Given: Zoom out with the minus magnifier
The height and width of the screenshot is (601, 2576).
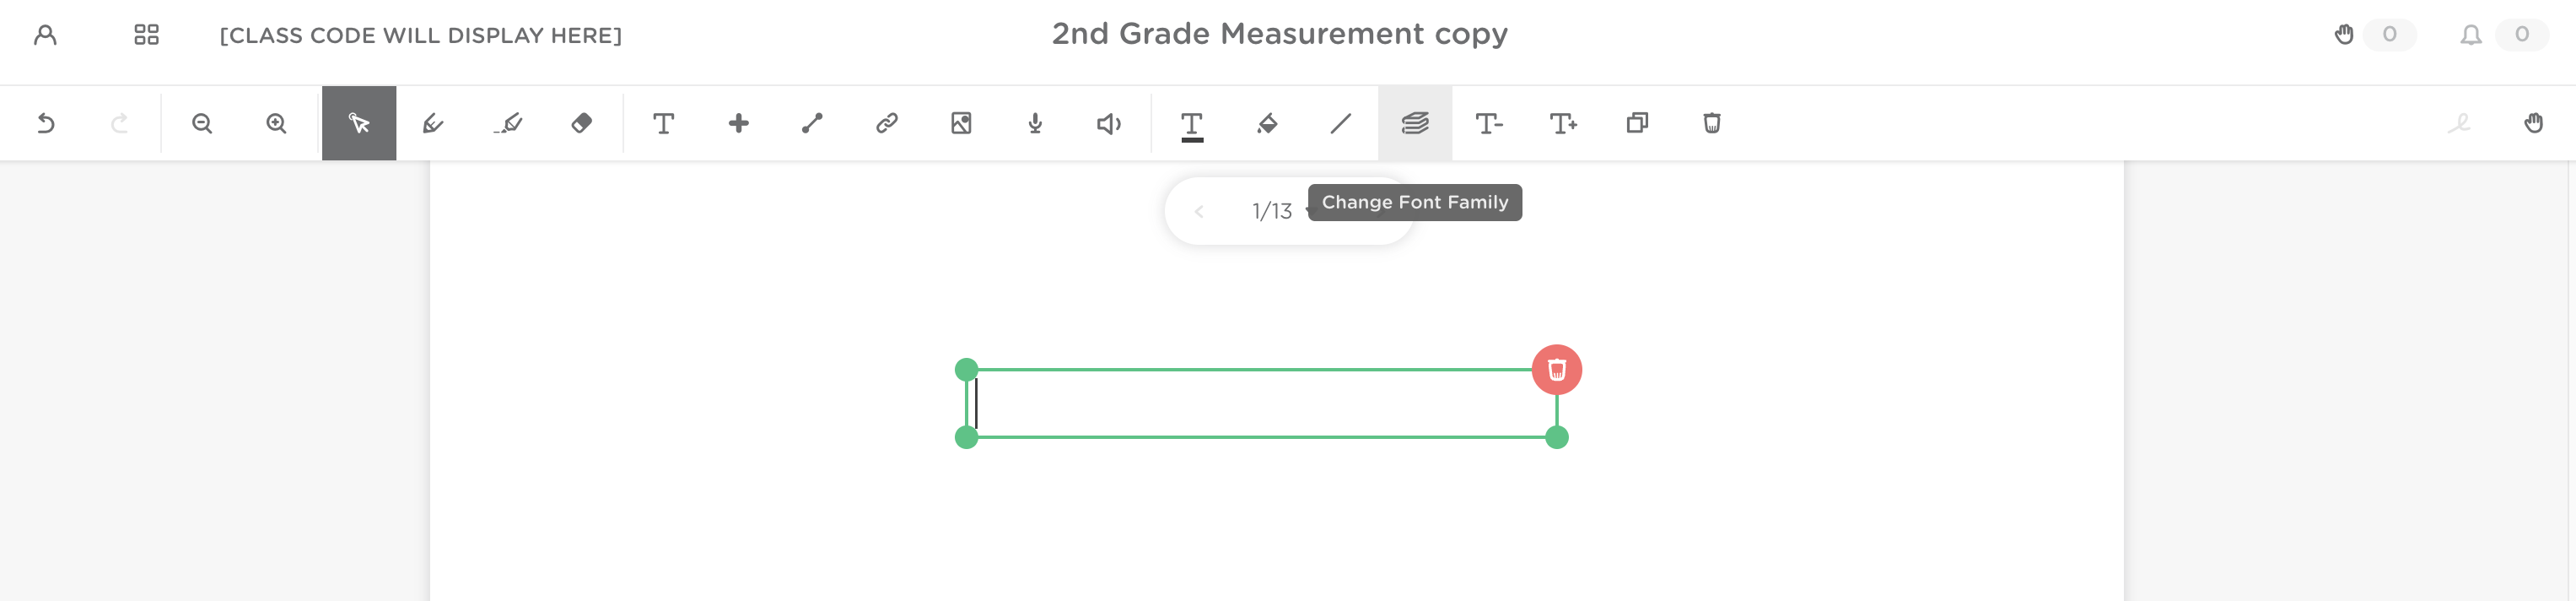Looking at the screenshot, I should 202,123.
